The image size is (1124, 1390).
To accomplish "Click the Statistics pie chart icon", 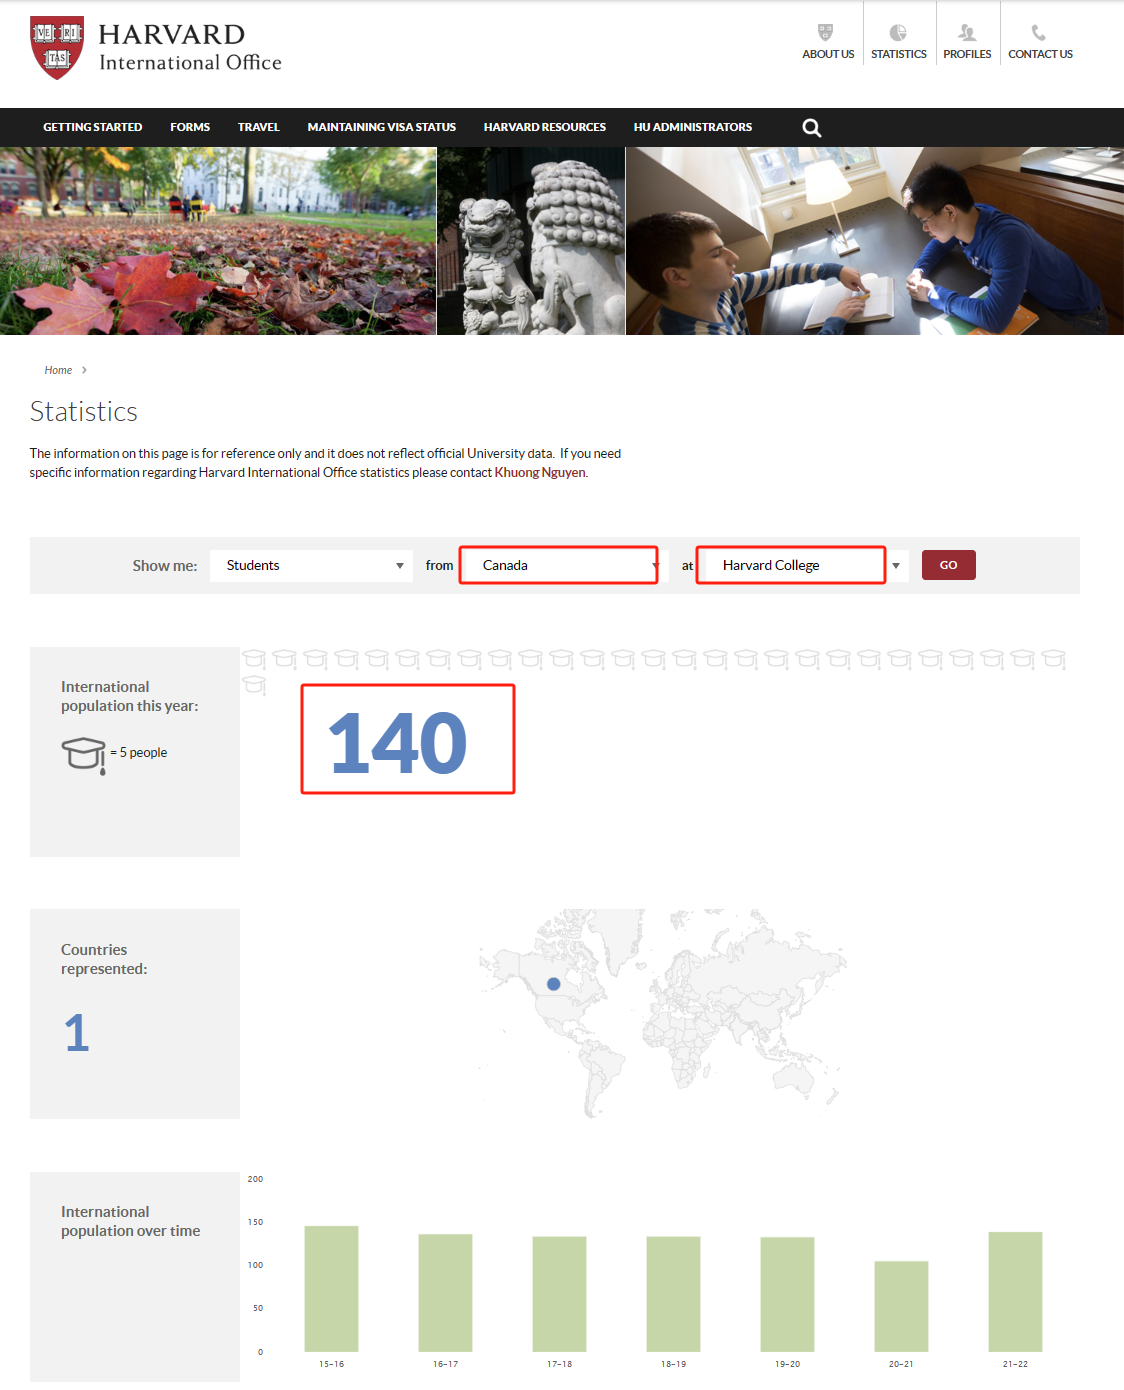I will [898, 33].
